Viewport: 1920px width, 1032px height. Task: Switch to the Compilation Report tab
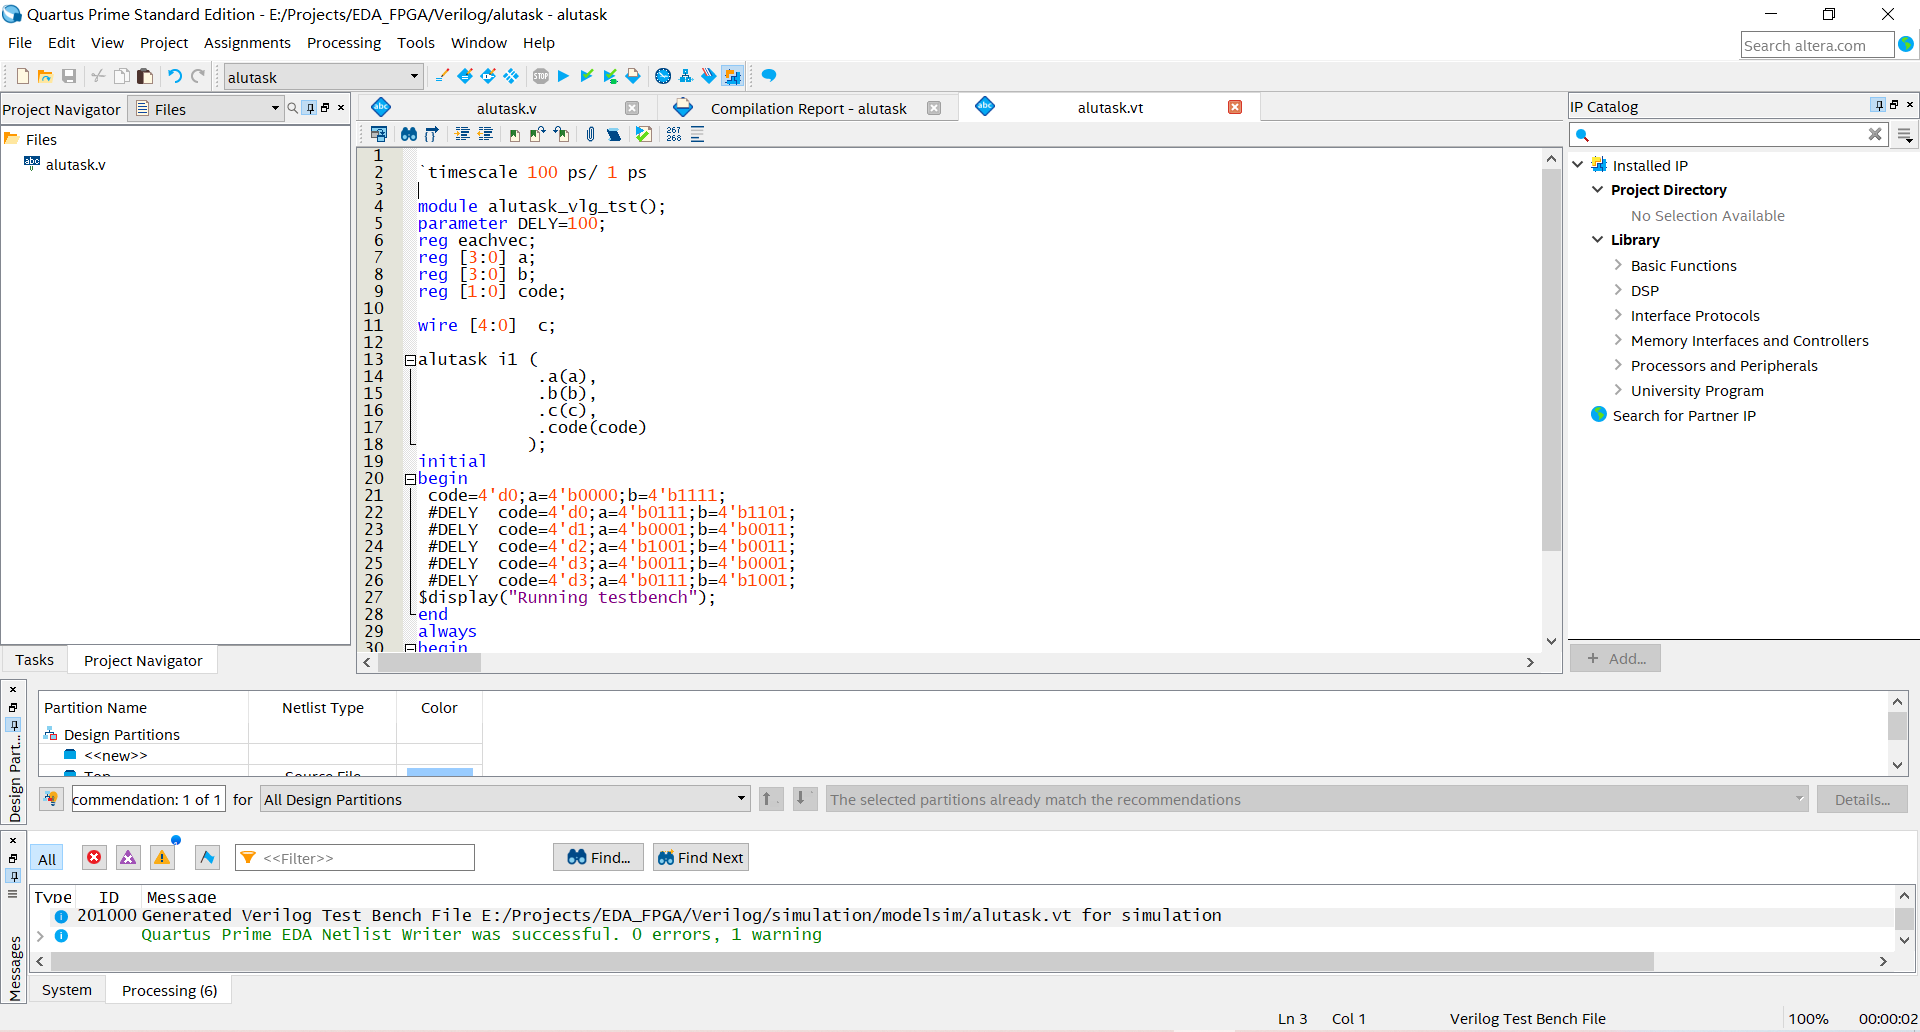[807, 108]
